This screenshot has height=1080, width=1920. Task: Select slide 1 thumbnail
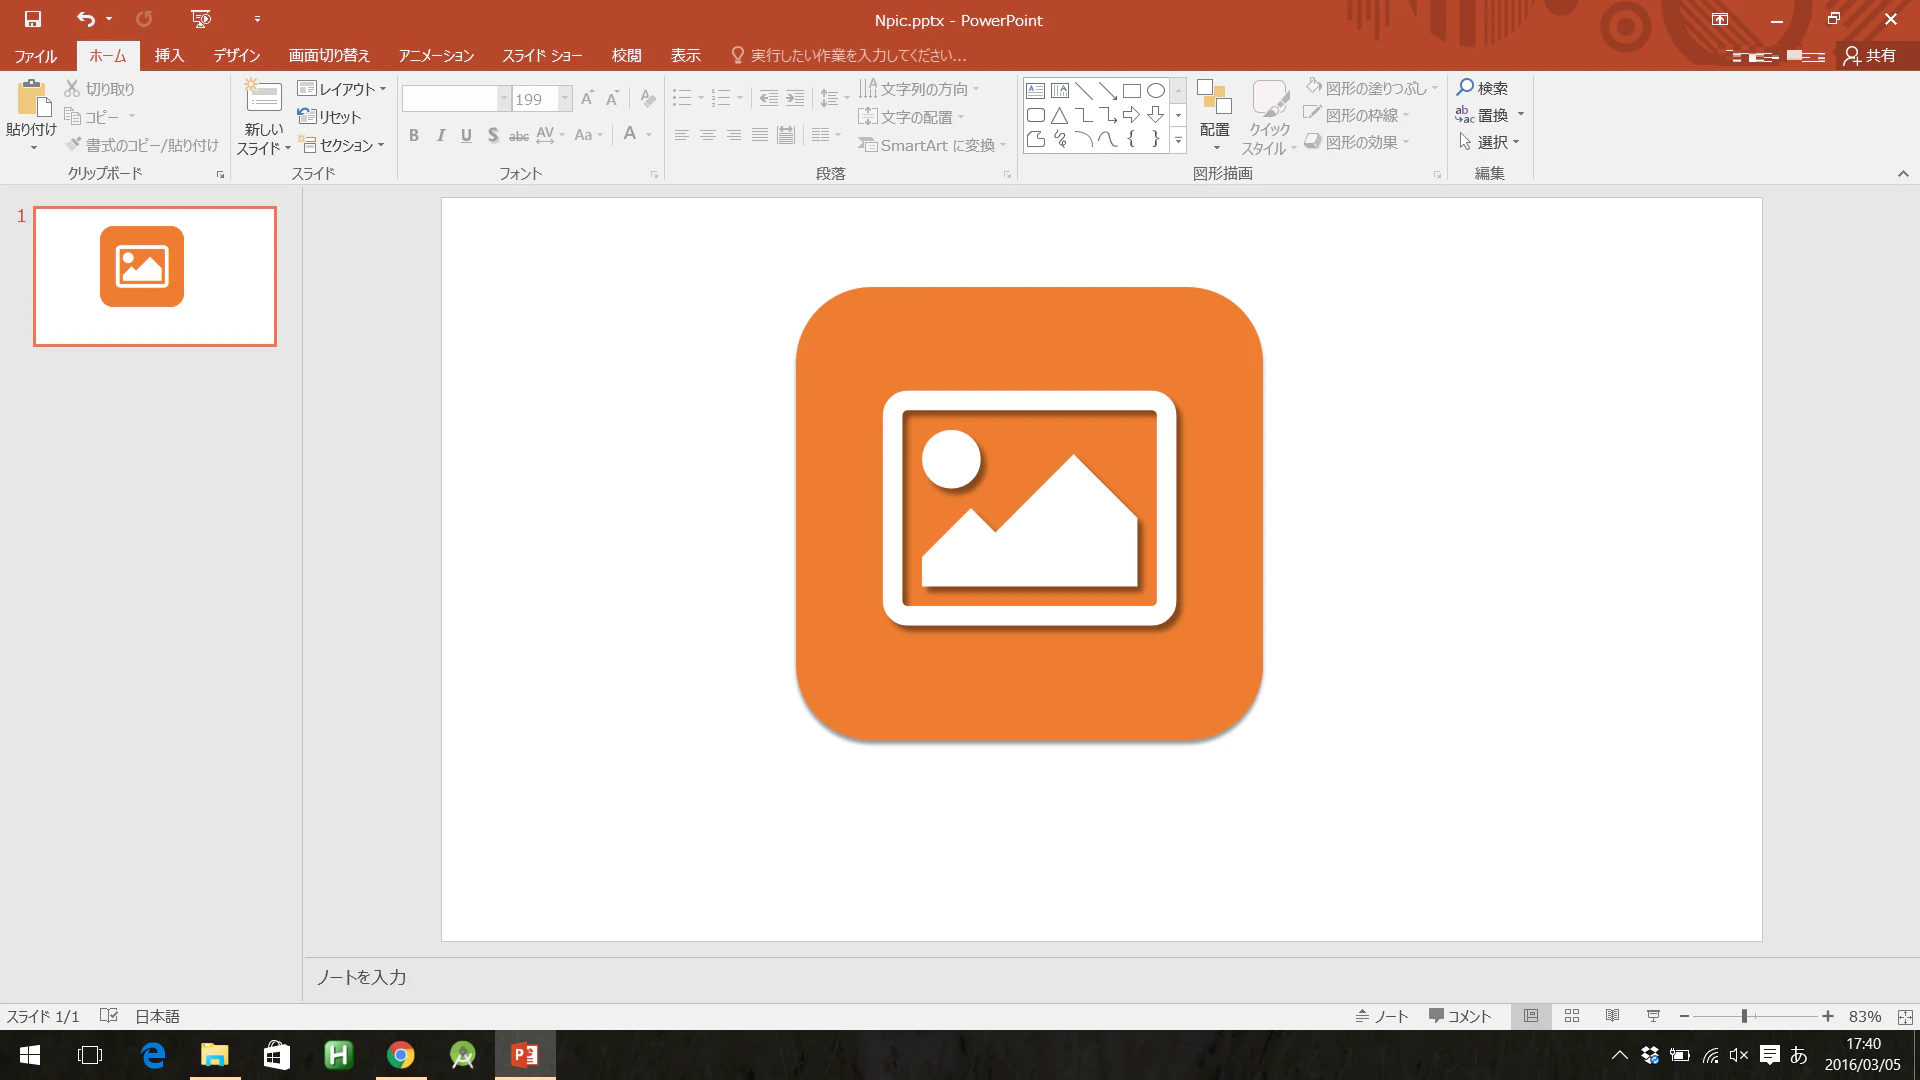pyautogui.click(x=155, y=277)
